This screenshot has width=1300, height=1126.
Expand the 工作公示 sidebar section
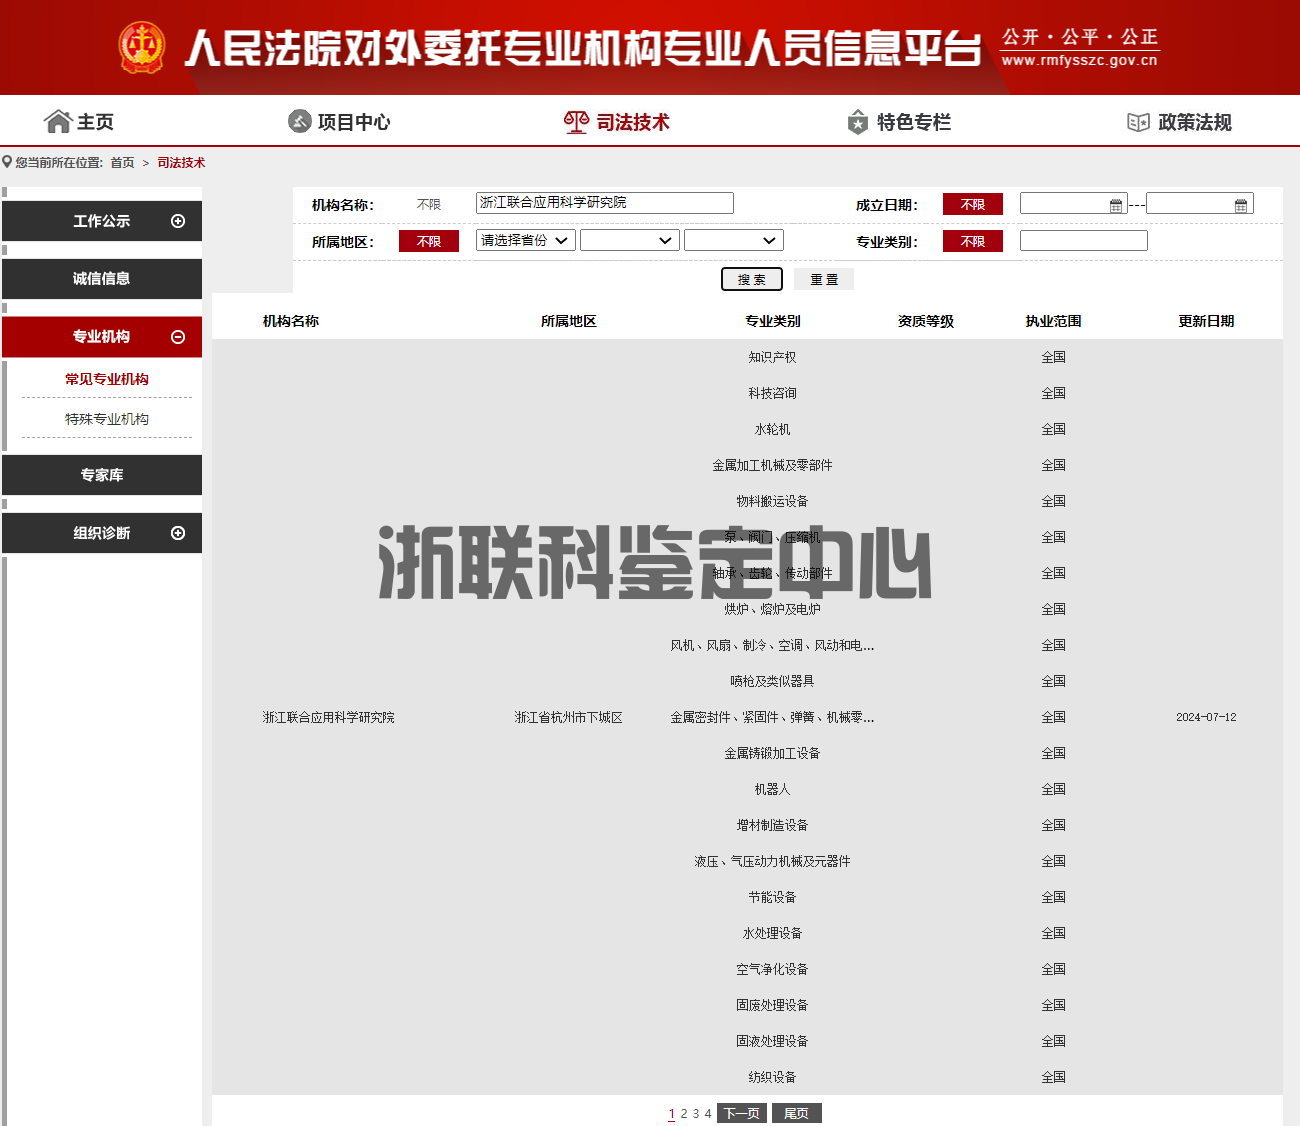(x=178, y=220)
